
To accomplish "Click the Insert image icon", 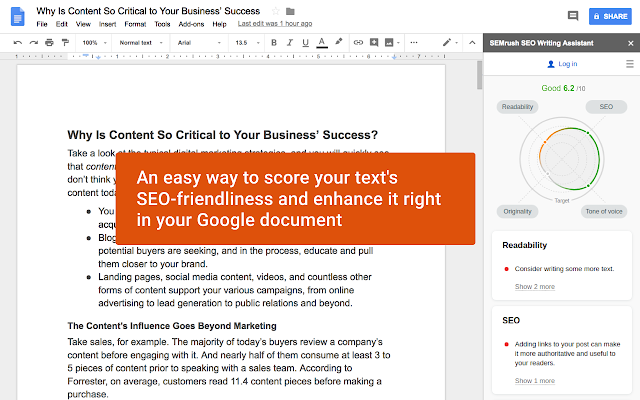I will point(389,42).
